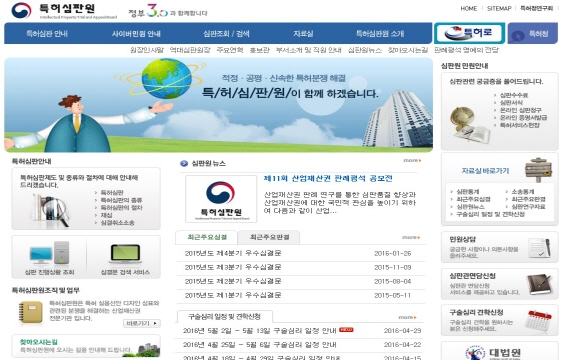Open the 특허심판원 소개 main menu
Image resolution: width=567 pixels, height=360 pixels.
380,34
